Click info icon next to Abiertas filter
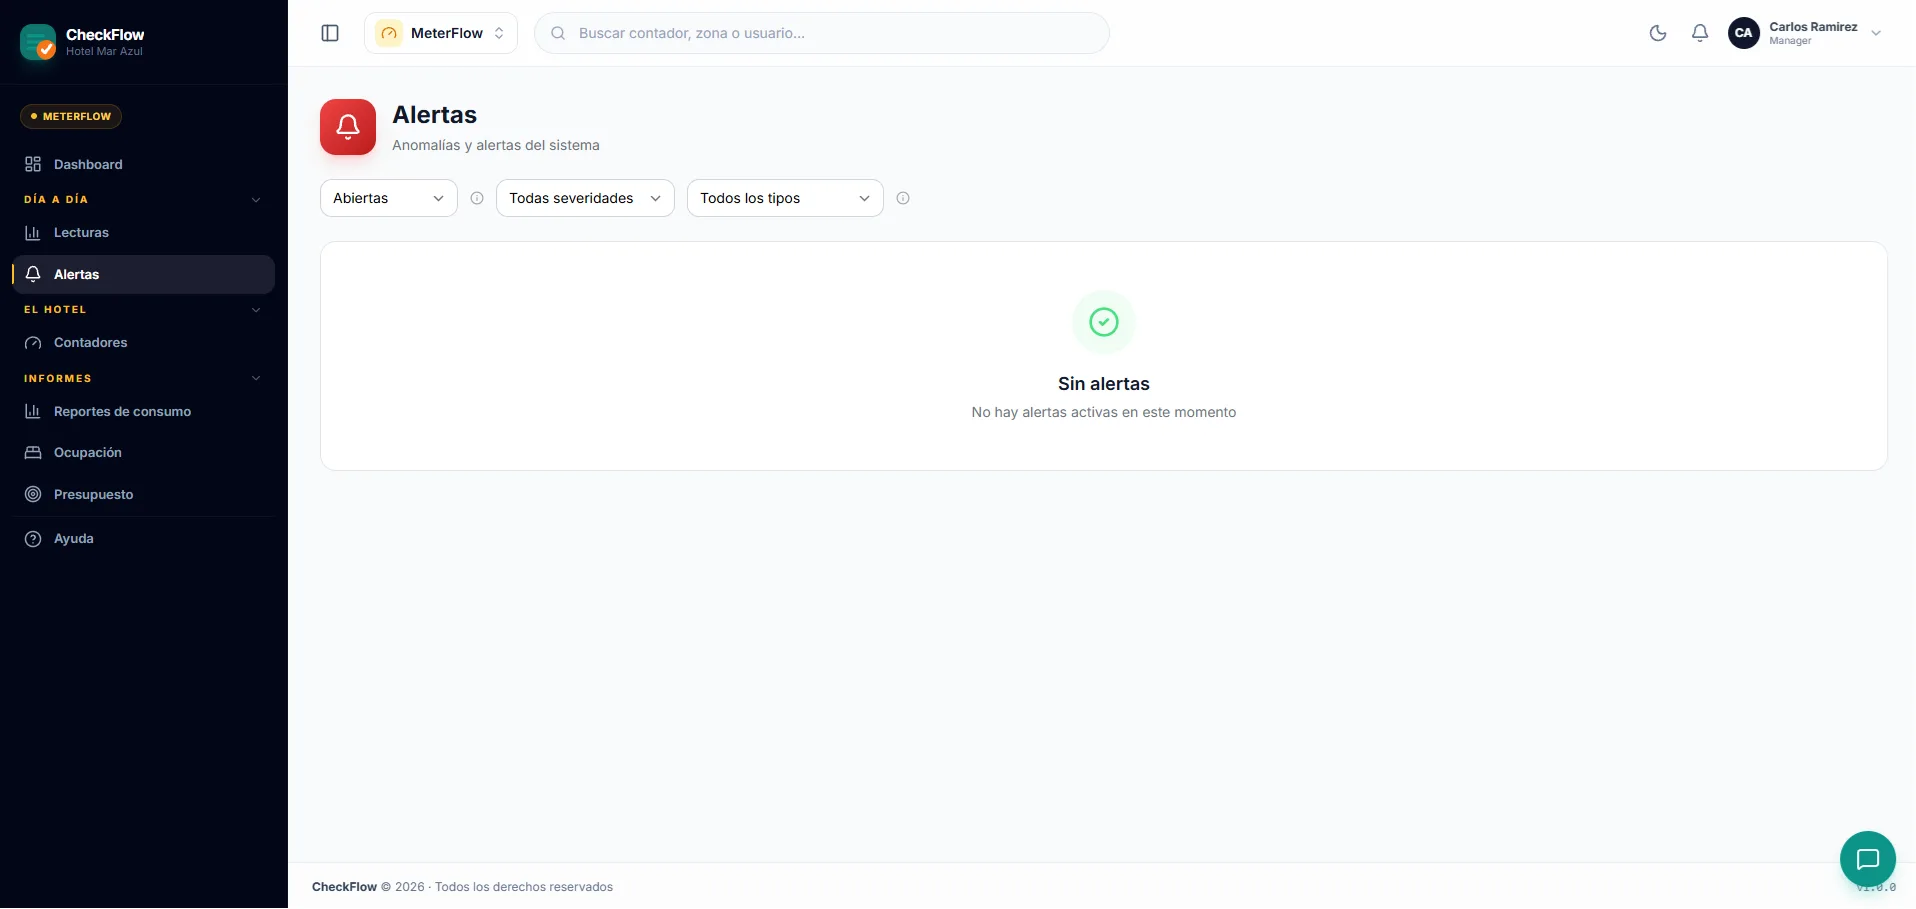 click(477, 198)
